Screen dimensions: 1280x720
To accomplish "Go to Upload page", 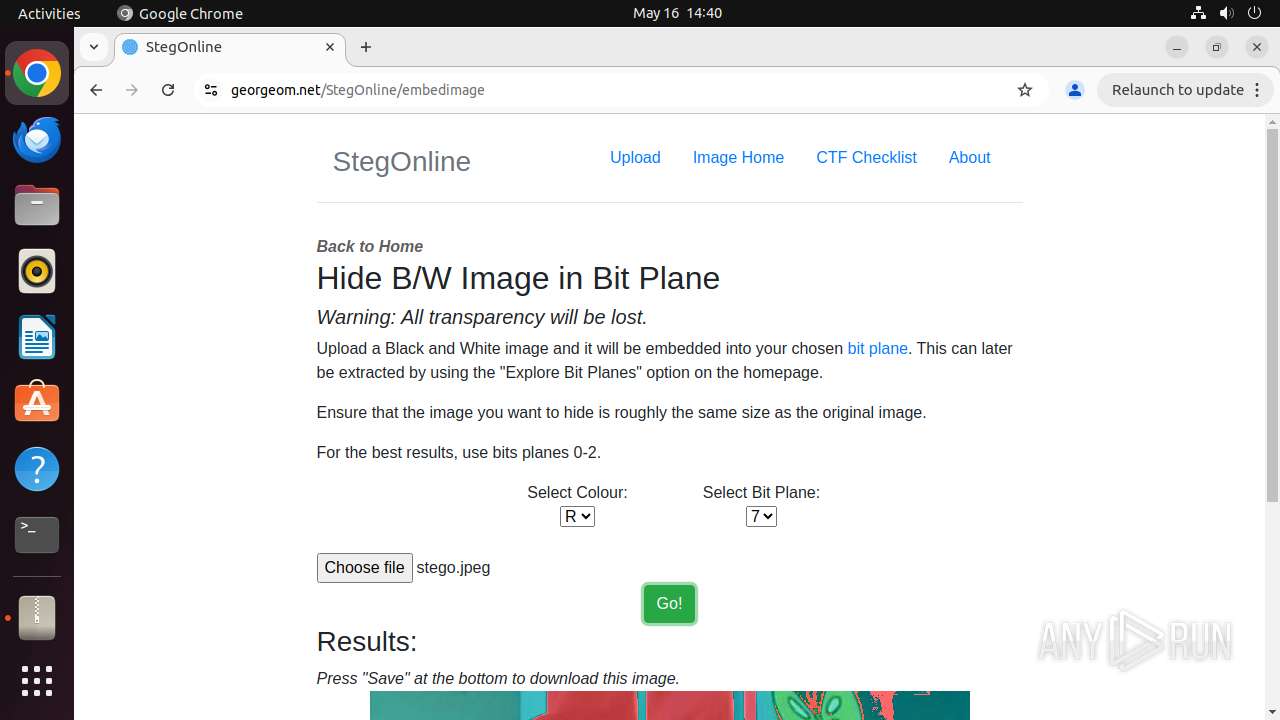I will click(635, 157).
